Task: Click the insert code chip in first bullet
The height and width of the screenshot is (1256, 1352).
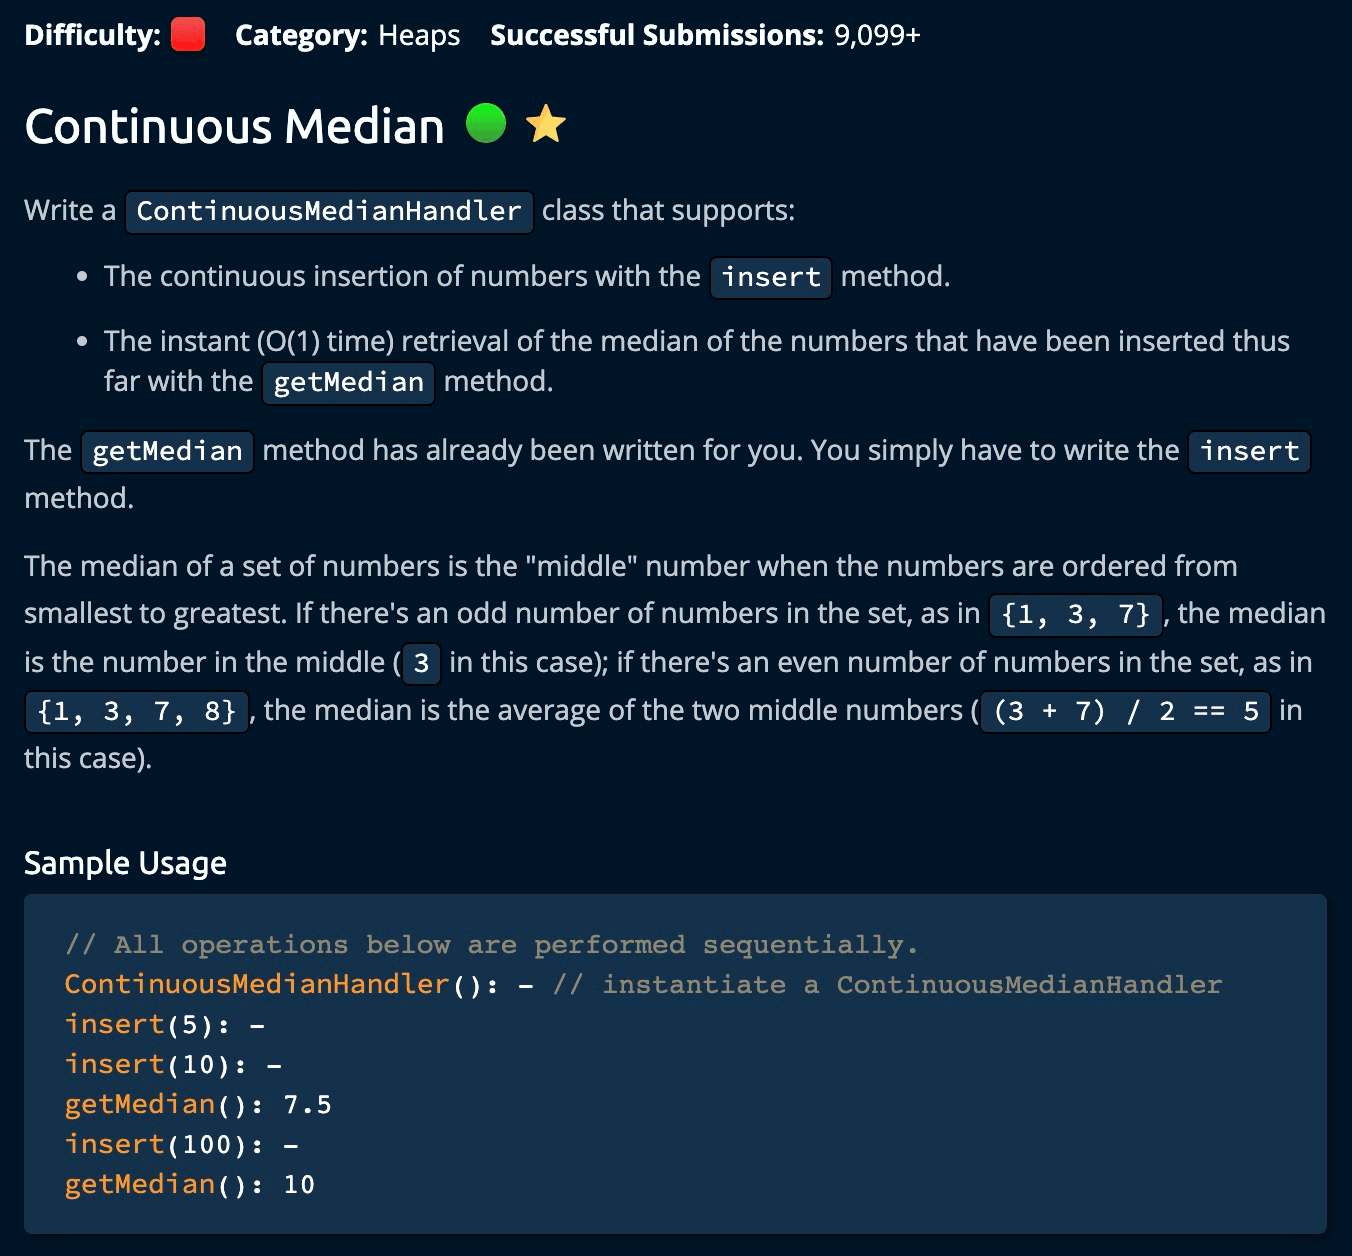Action: (771, 277)
